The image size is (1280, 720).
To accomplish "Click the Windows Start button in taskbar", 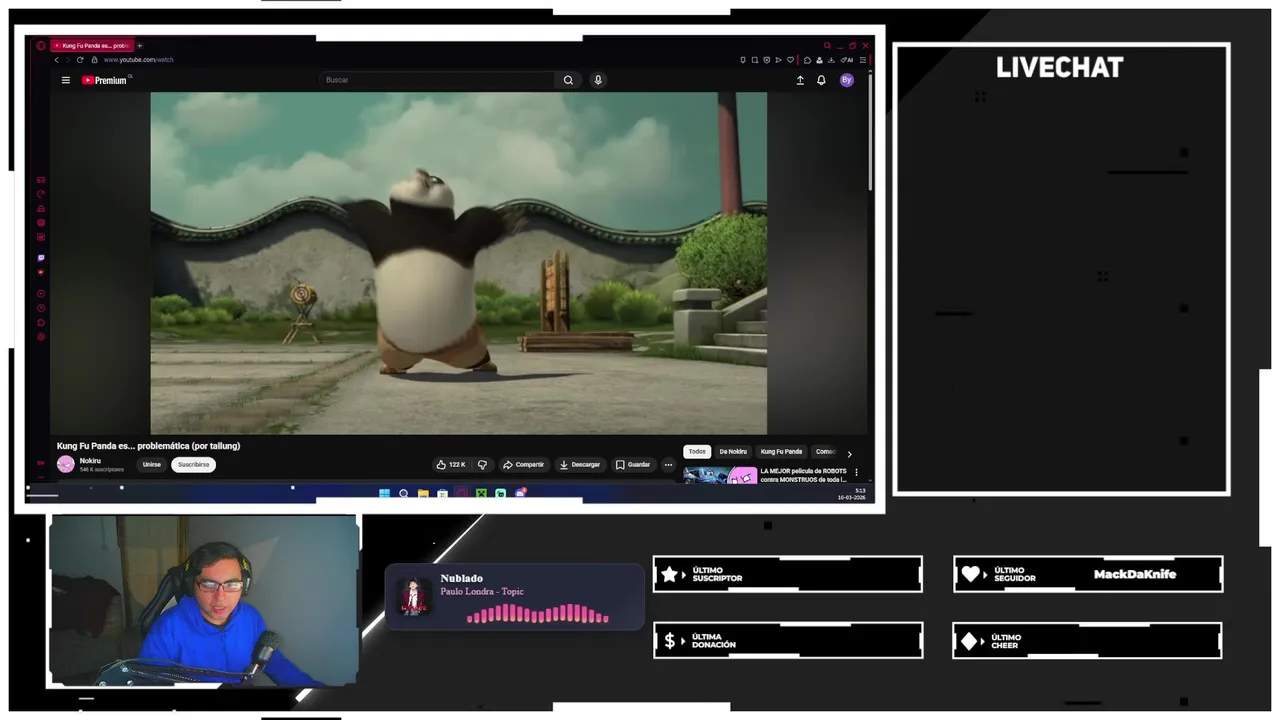I will click(385, 493).
